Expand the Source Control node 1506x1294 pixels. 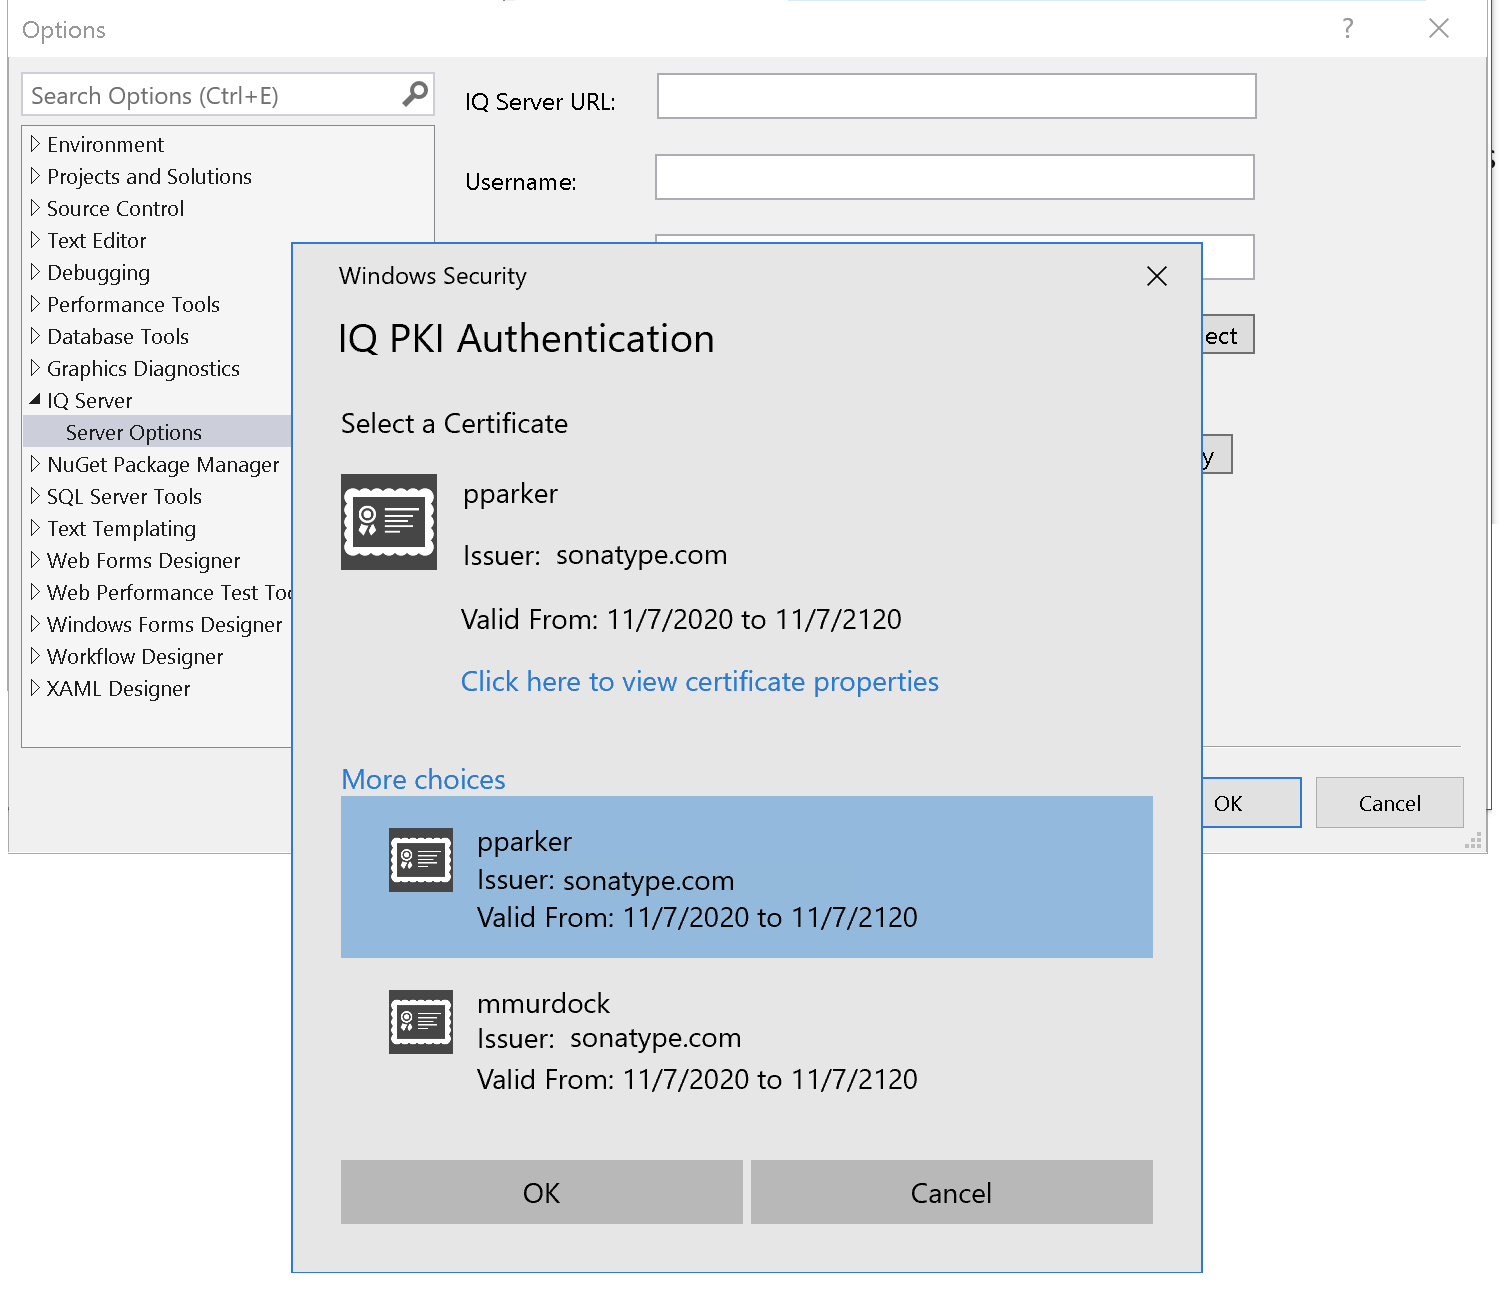coord(35,208)
